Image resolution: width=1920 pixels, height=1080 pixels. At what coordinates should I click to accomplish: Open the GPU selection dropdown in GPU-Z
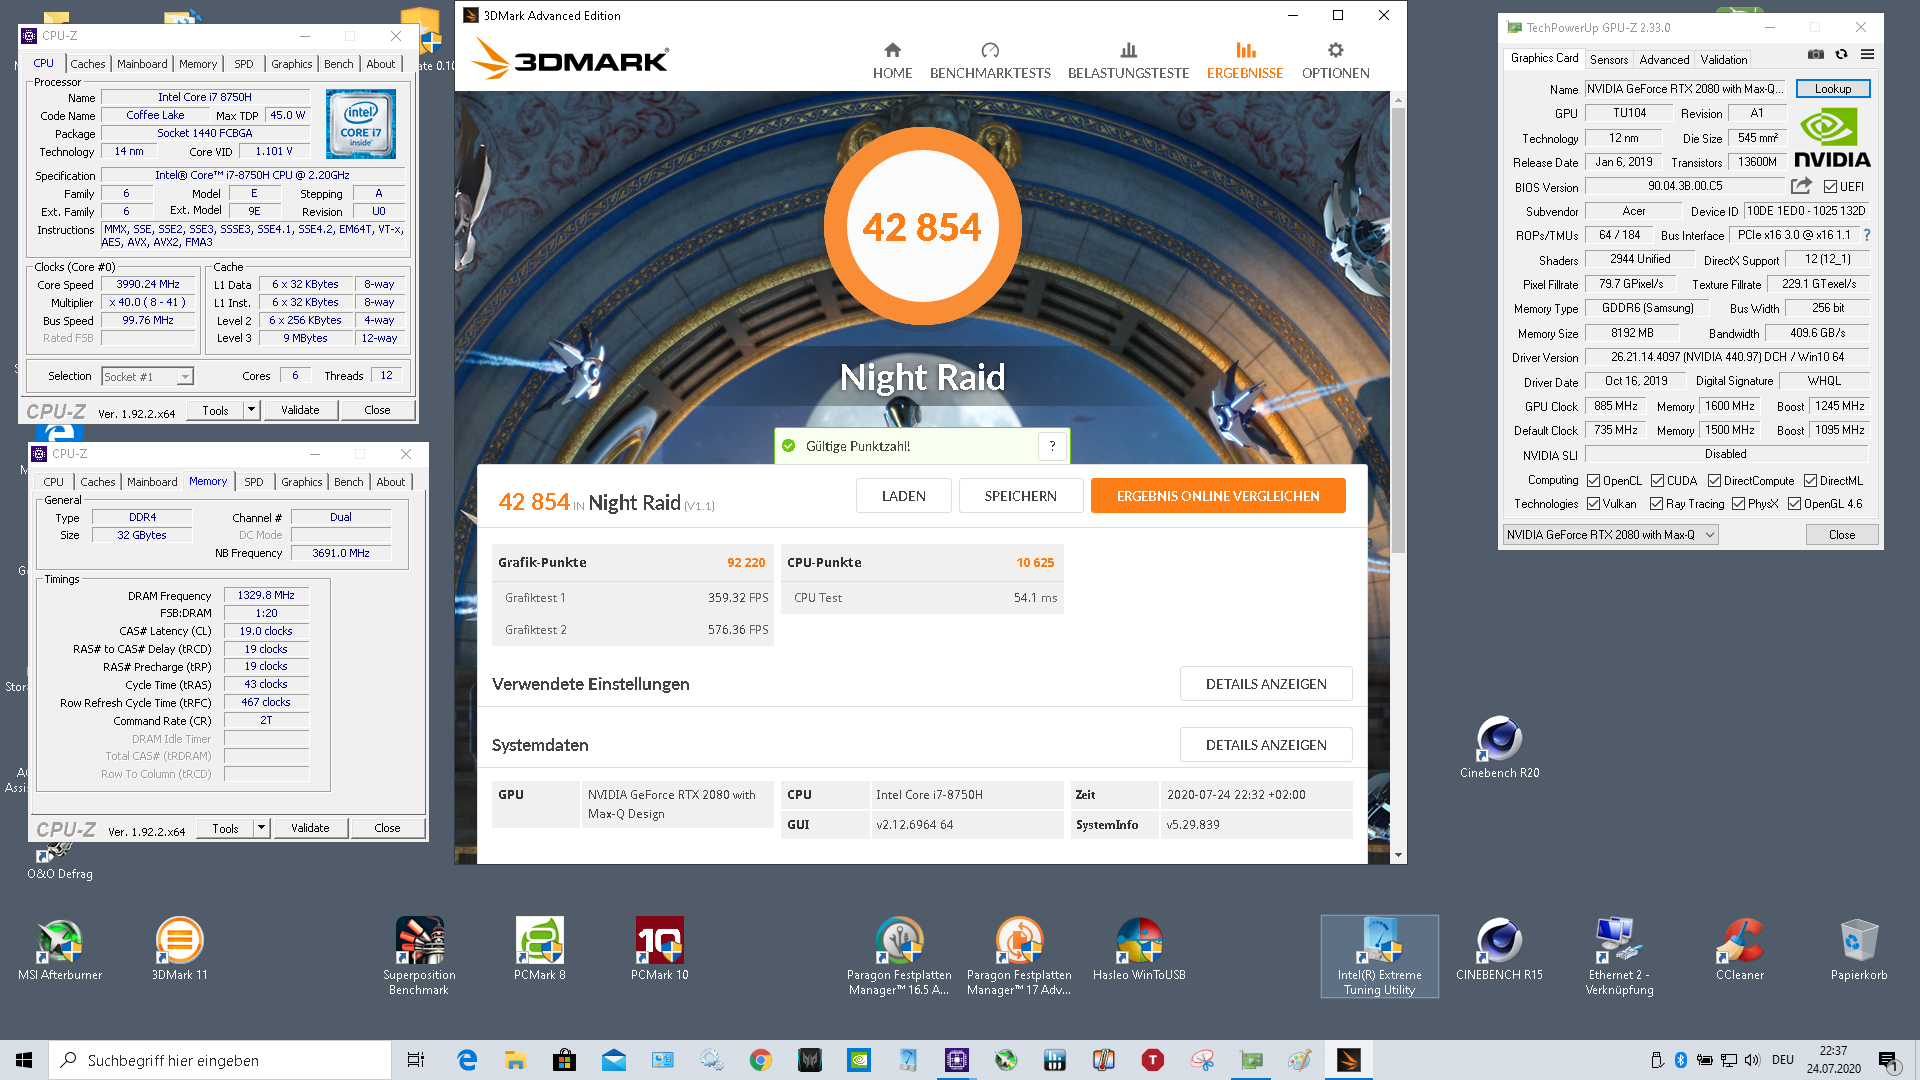[x=1610, y=535]
